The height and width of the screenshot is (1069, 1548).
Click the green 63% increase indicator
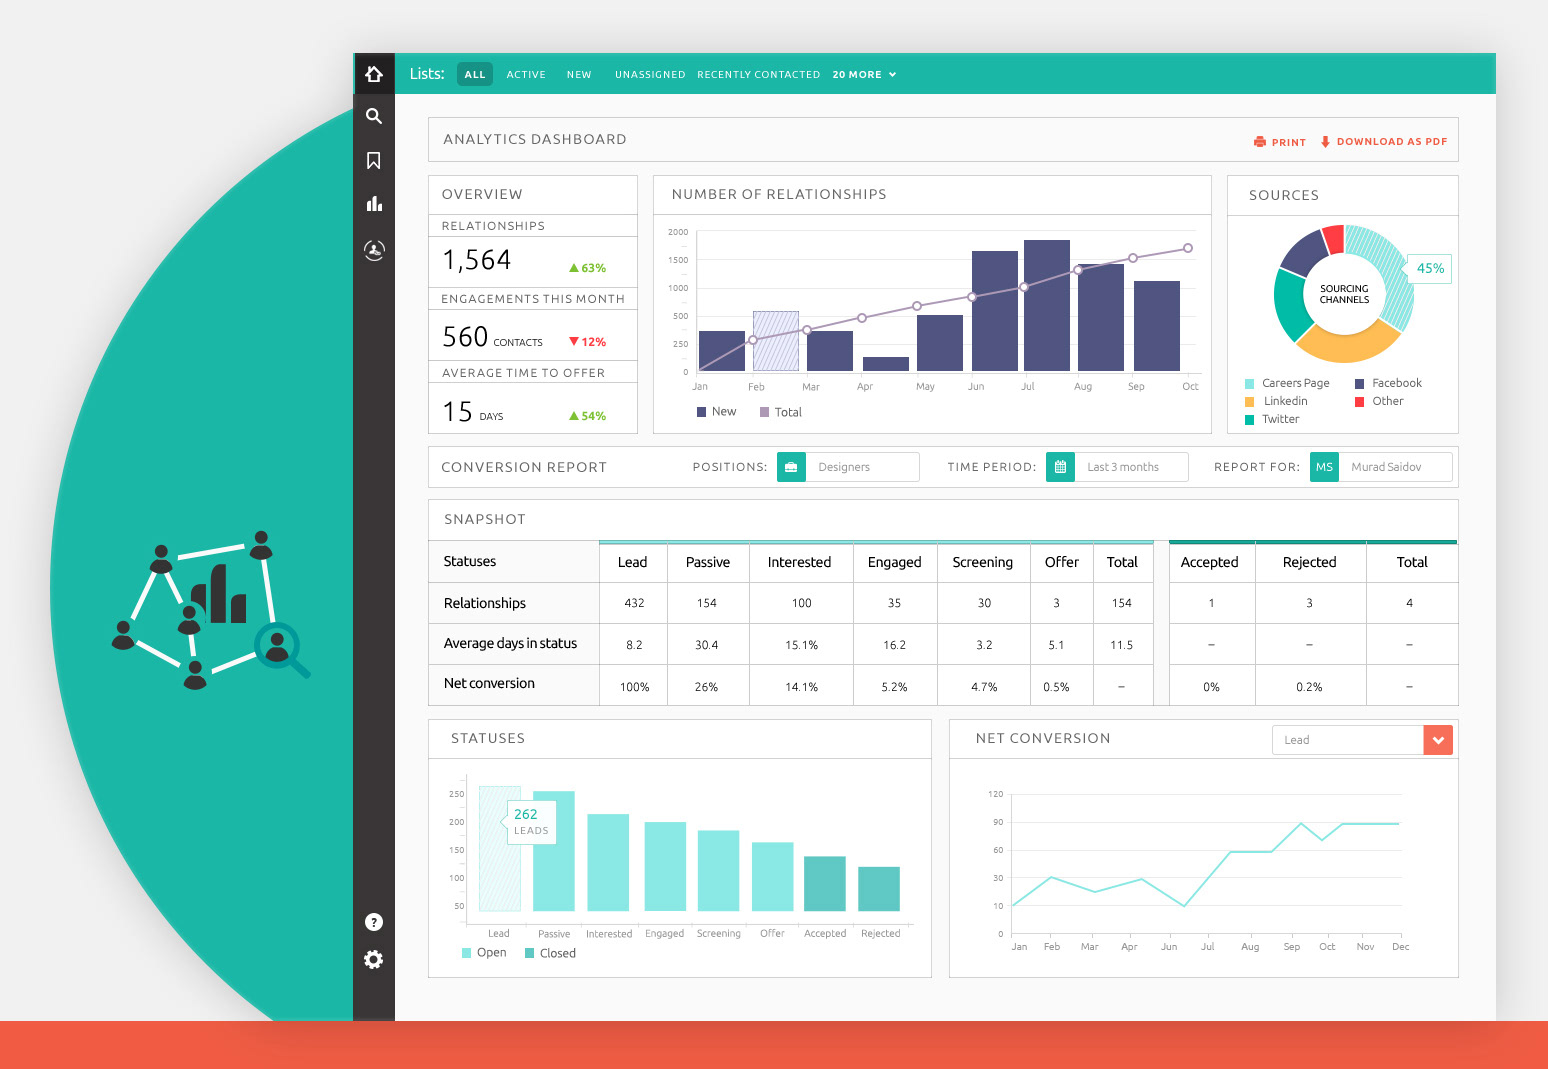(587, 268)
